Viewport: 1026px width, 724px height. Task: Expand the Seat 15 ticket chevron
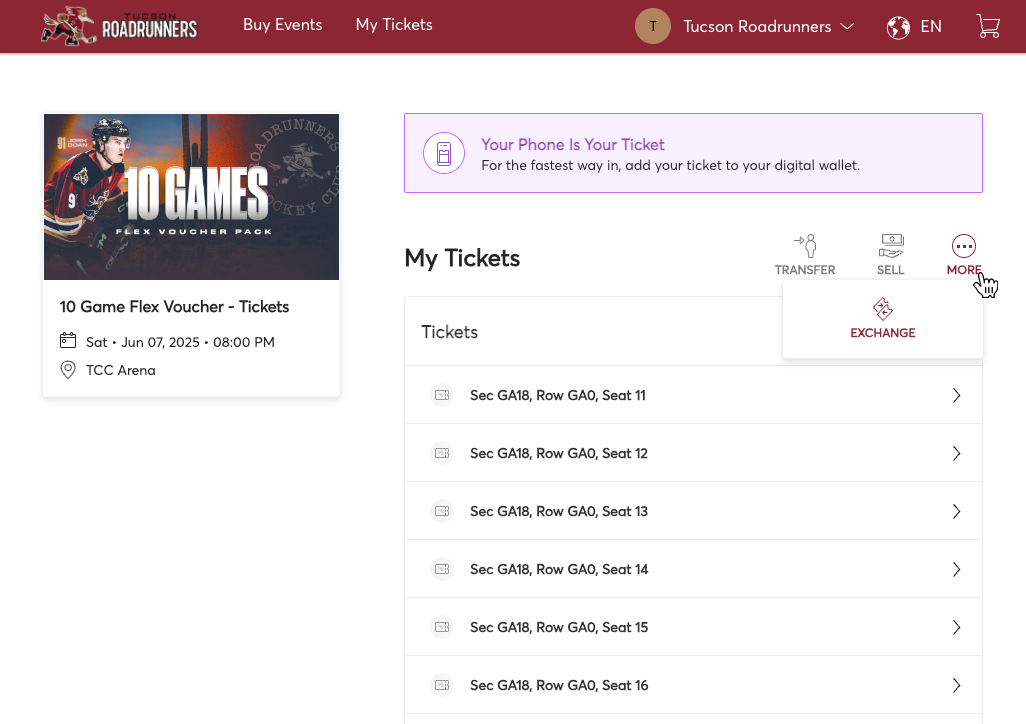957,627
